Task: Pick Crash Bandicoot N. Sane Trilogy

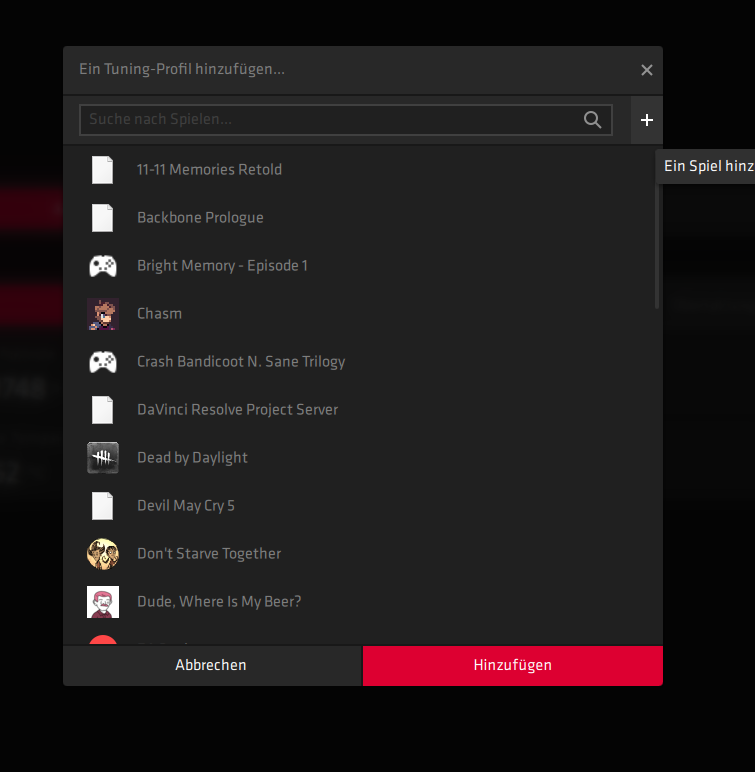Action: coord(359,362)
